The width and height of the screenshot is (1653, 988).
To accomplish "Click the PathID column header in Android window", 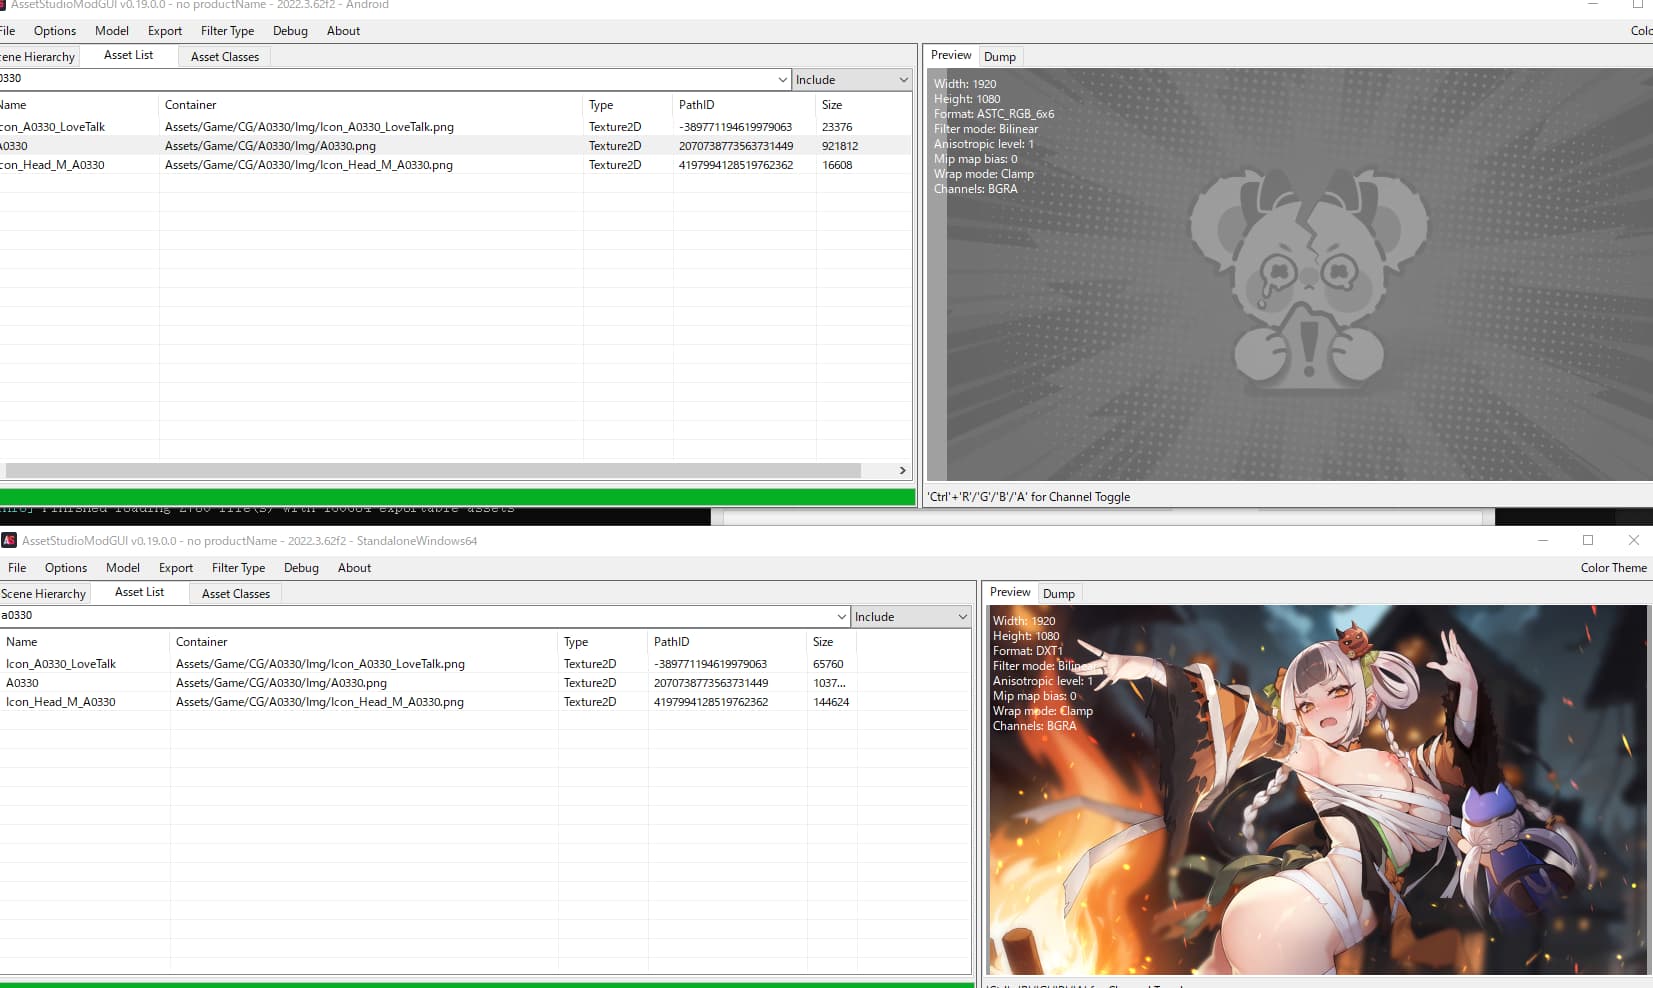I will click(x=696, y=105).
